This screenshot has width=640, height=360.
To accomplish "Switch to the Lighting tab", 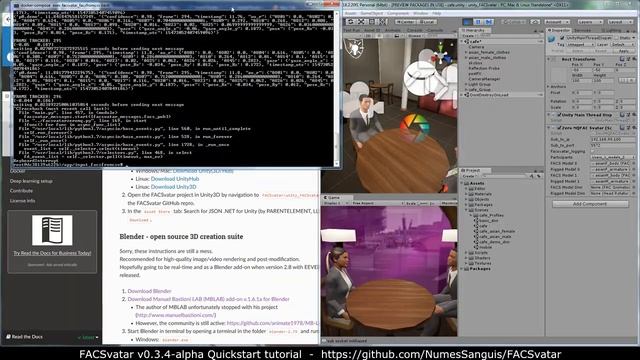I will tap(613, 30).
